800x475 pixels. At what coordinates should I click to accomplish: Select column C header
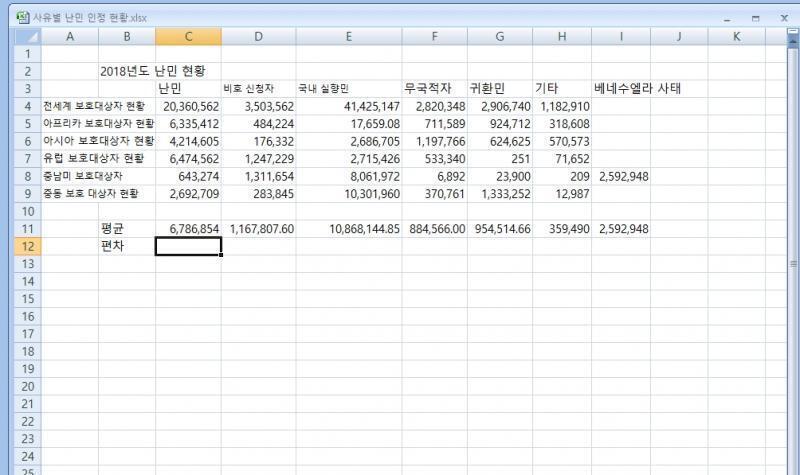(188, 37)
